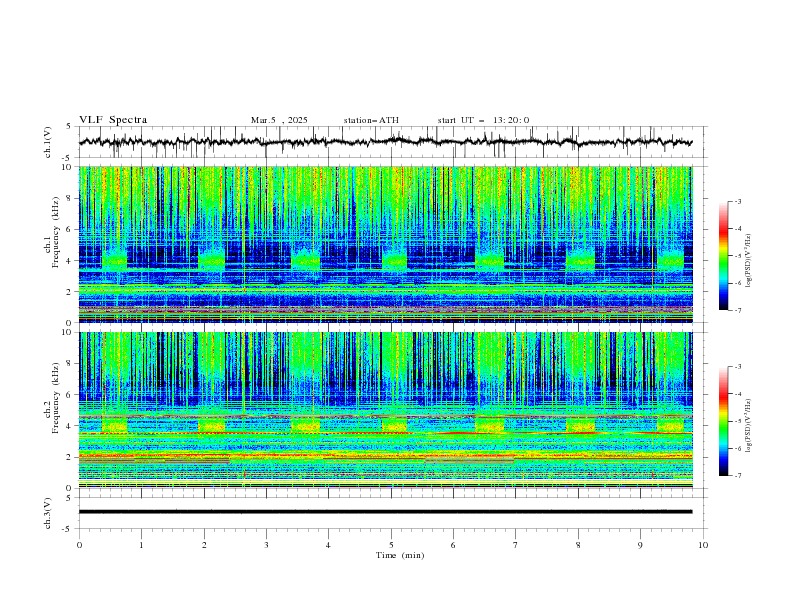Select the ch.1 Frequency (kHz) axis label
The height and width of the screenshot is (612, 792).
(x=51, y=232)
